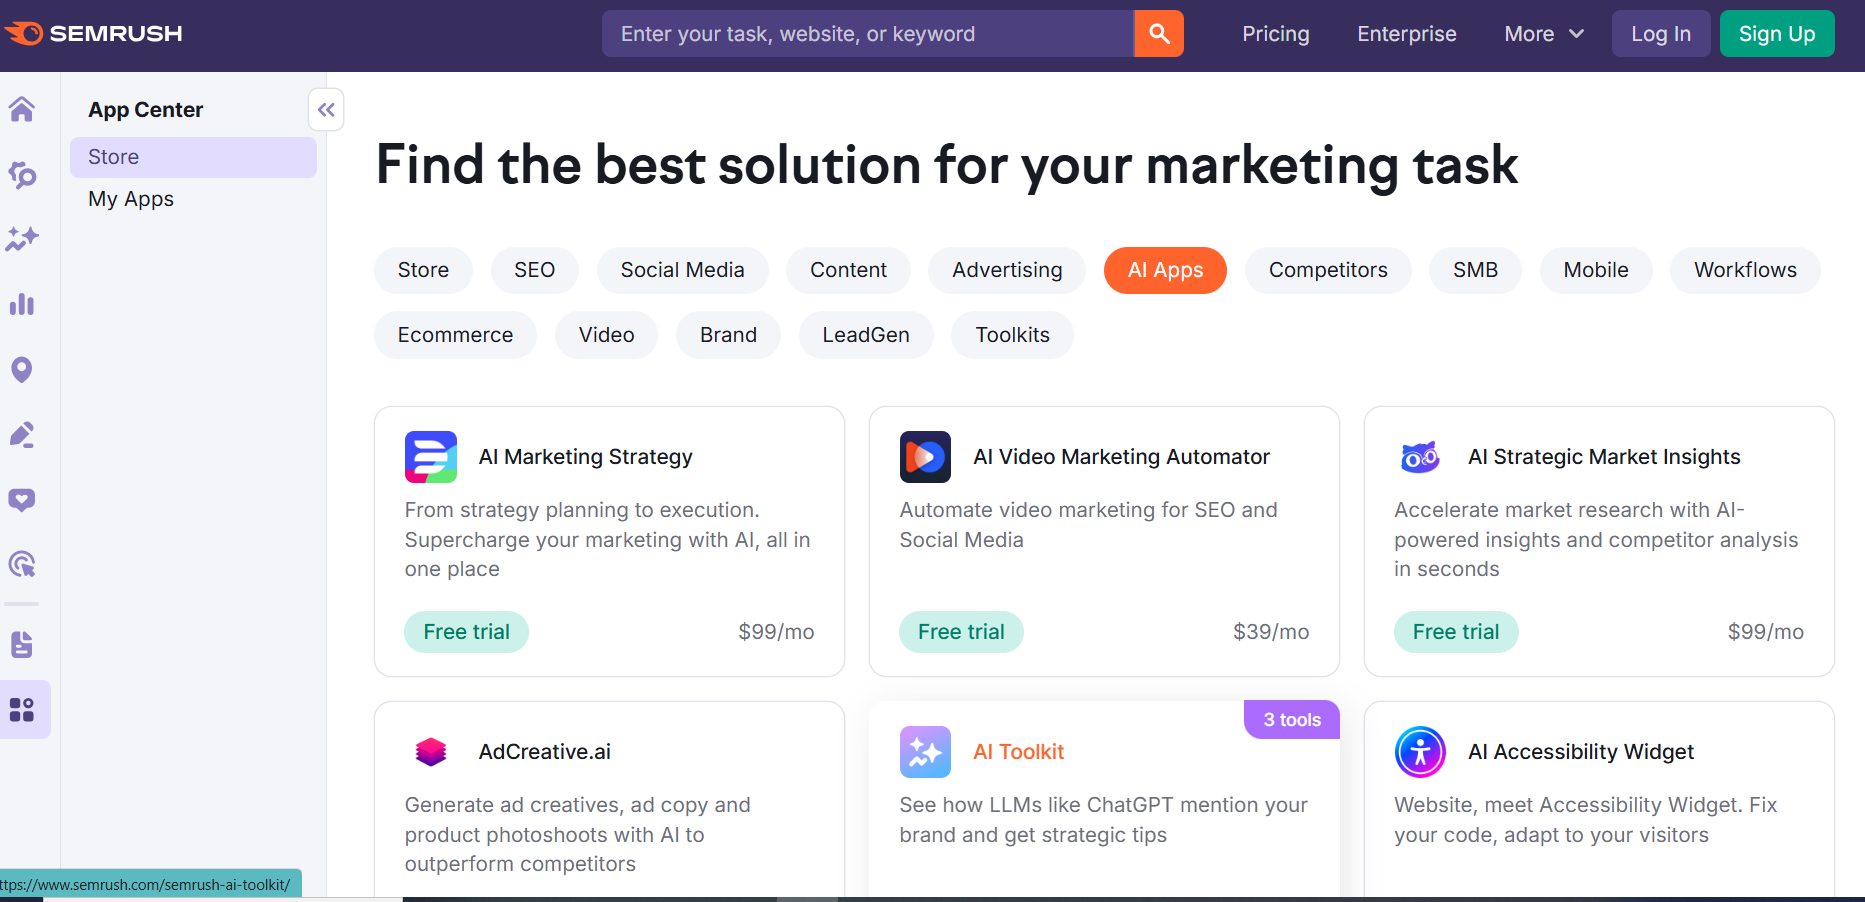Open the AI Accessibility Widget title
Image resolution: width=1865 pixels, height=902 pixels.
coord(1581,752)
